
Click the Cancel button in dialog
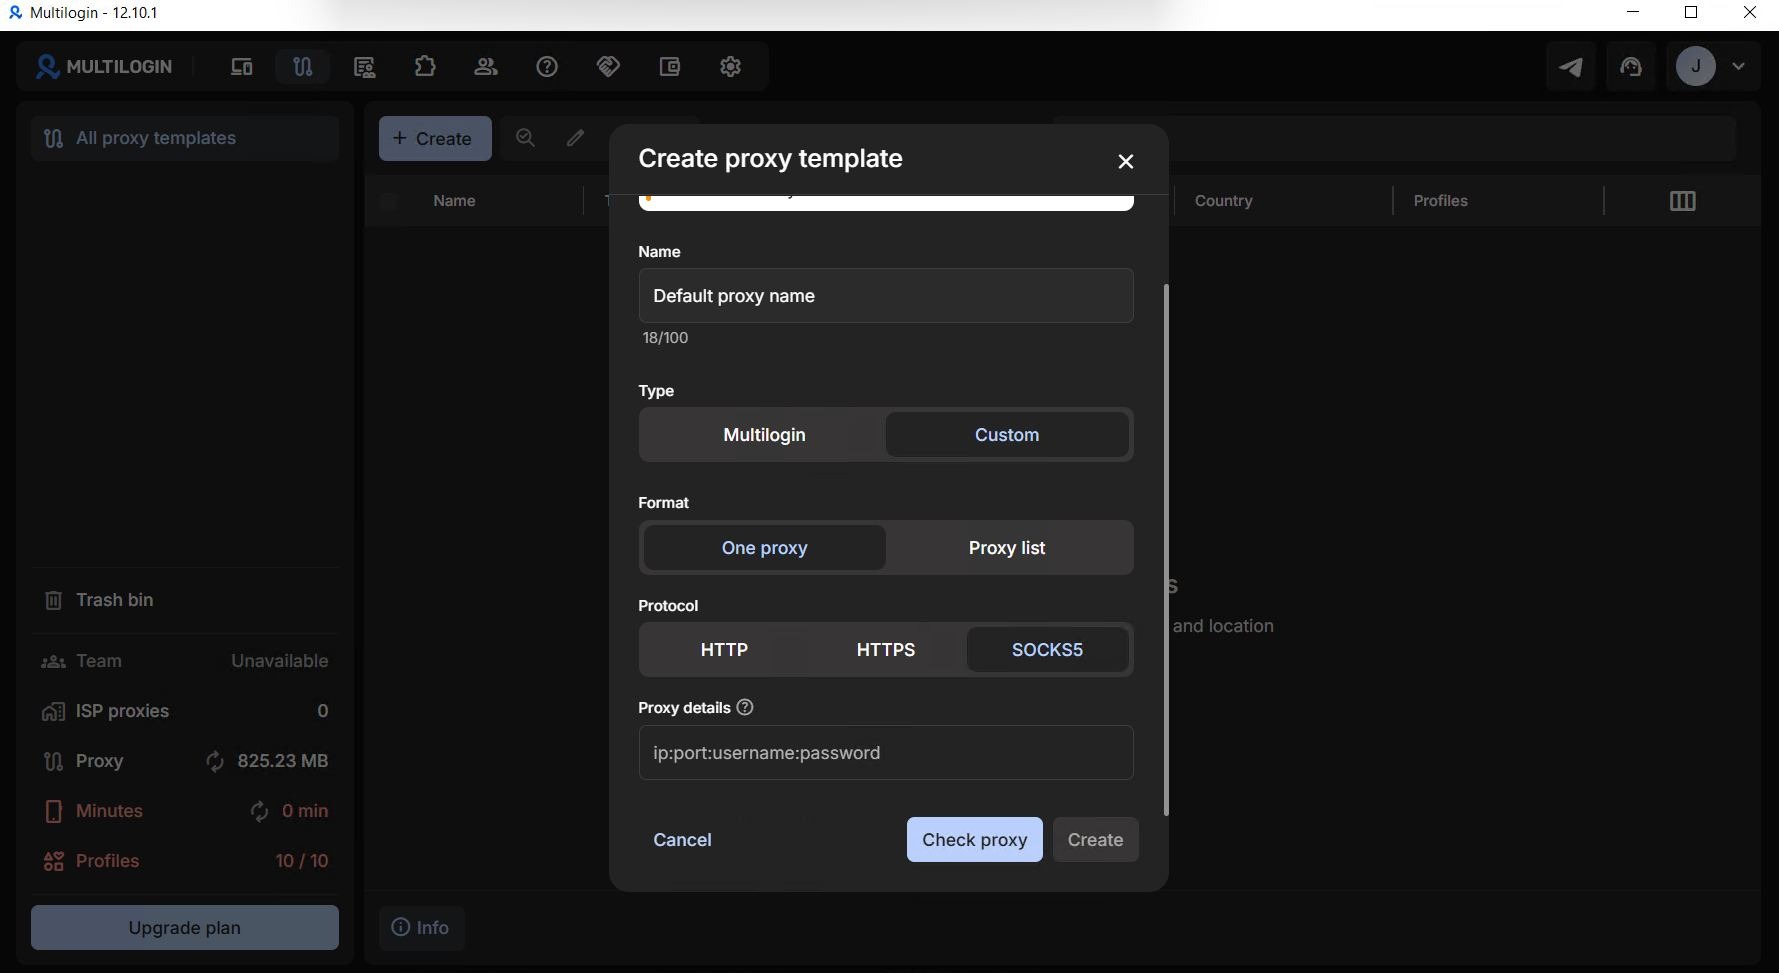pyautogui.click(x=683, y=840)
